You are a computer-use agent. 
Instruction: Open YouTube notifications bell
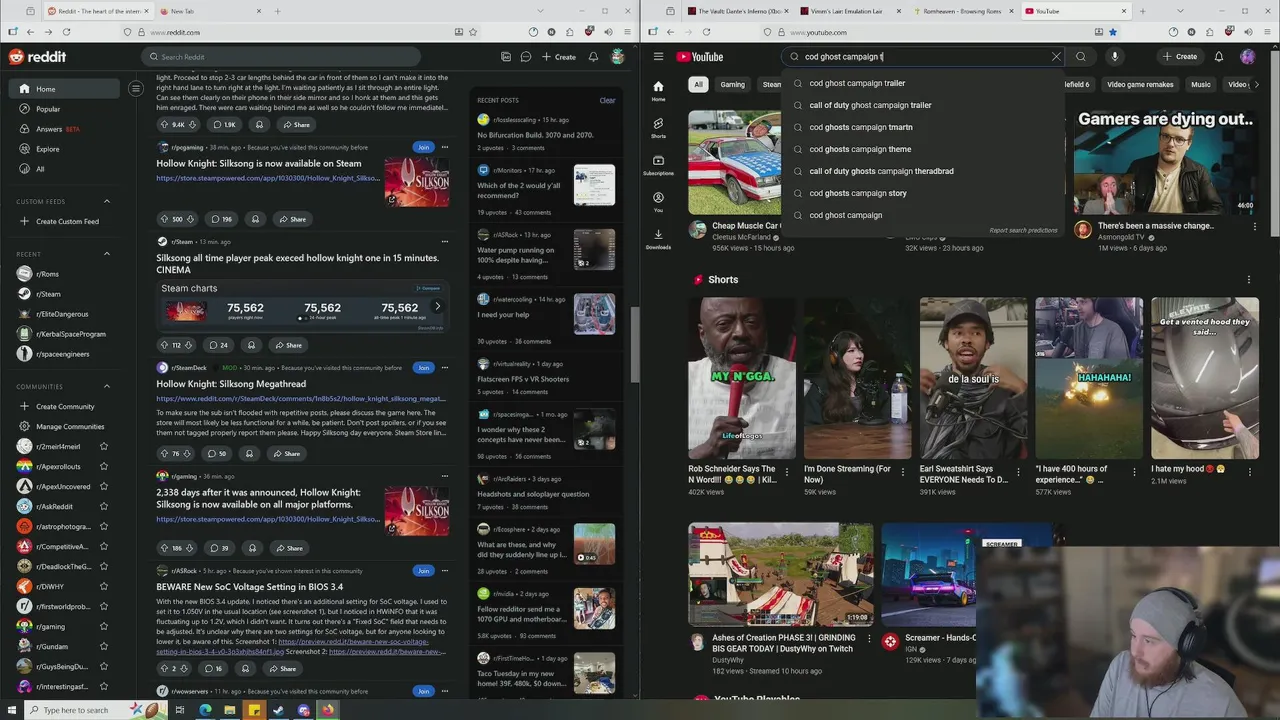click(1218, 57)
